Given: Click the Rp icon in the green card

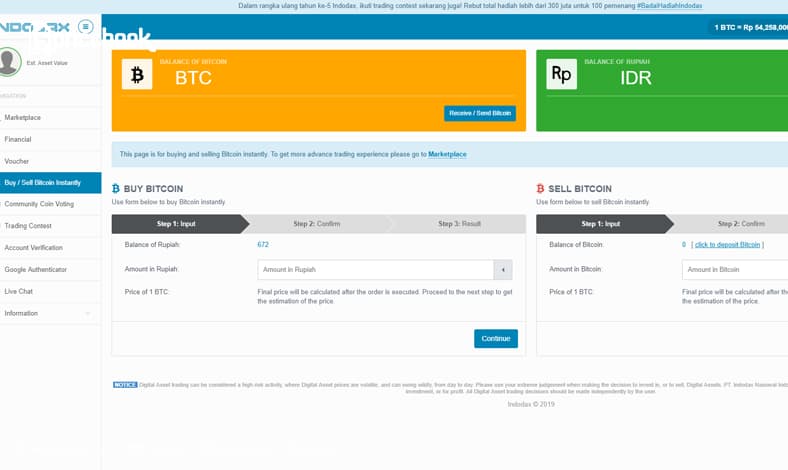Looking at the screenshot, I should click(x=561, y=74).
